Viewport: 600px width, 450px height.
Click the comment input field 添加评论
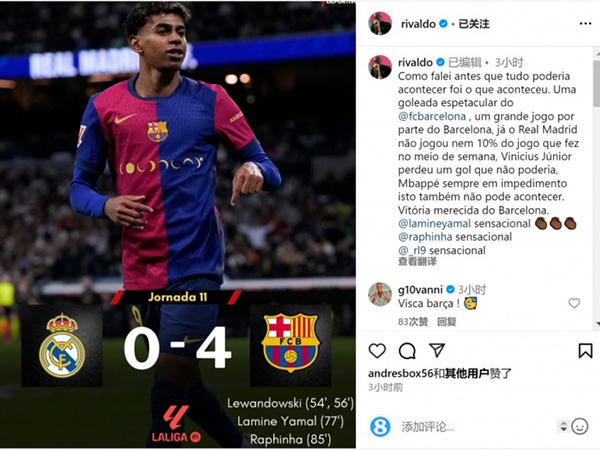[476, 426]
